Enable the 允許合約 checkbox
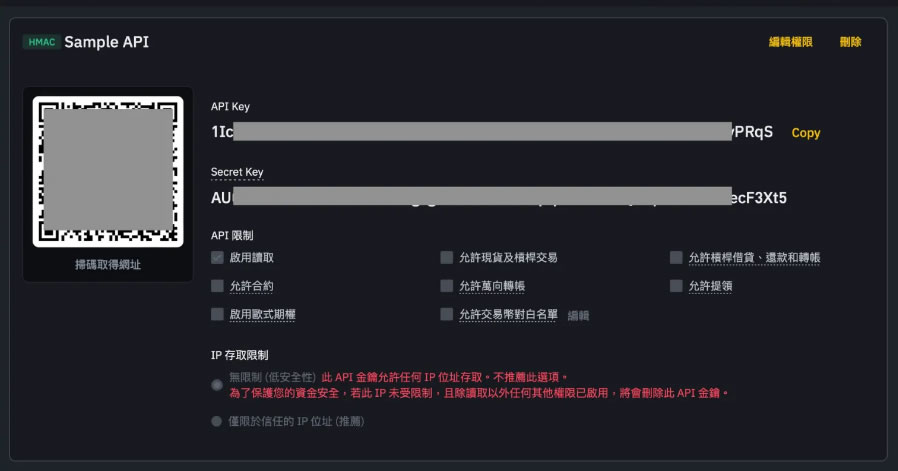Viewport: 898px width, 471px height. click(217, 286)
